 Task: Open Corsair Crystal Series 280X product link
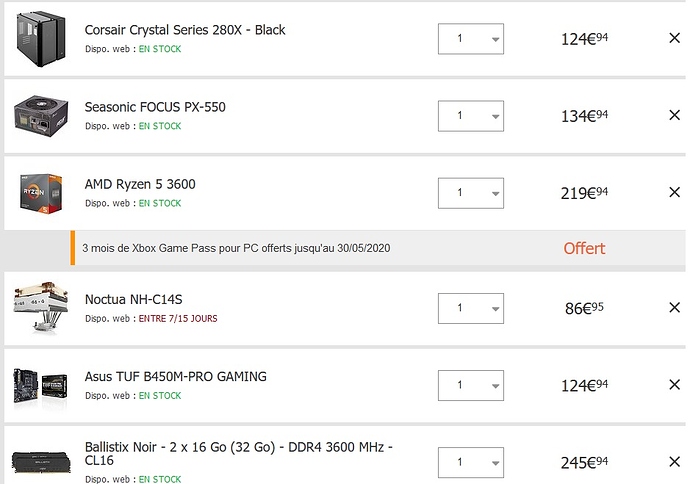click(x=185, y=30)
